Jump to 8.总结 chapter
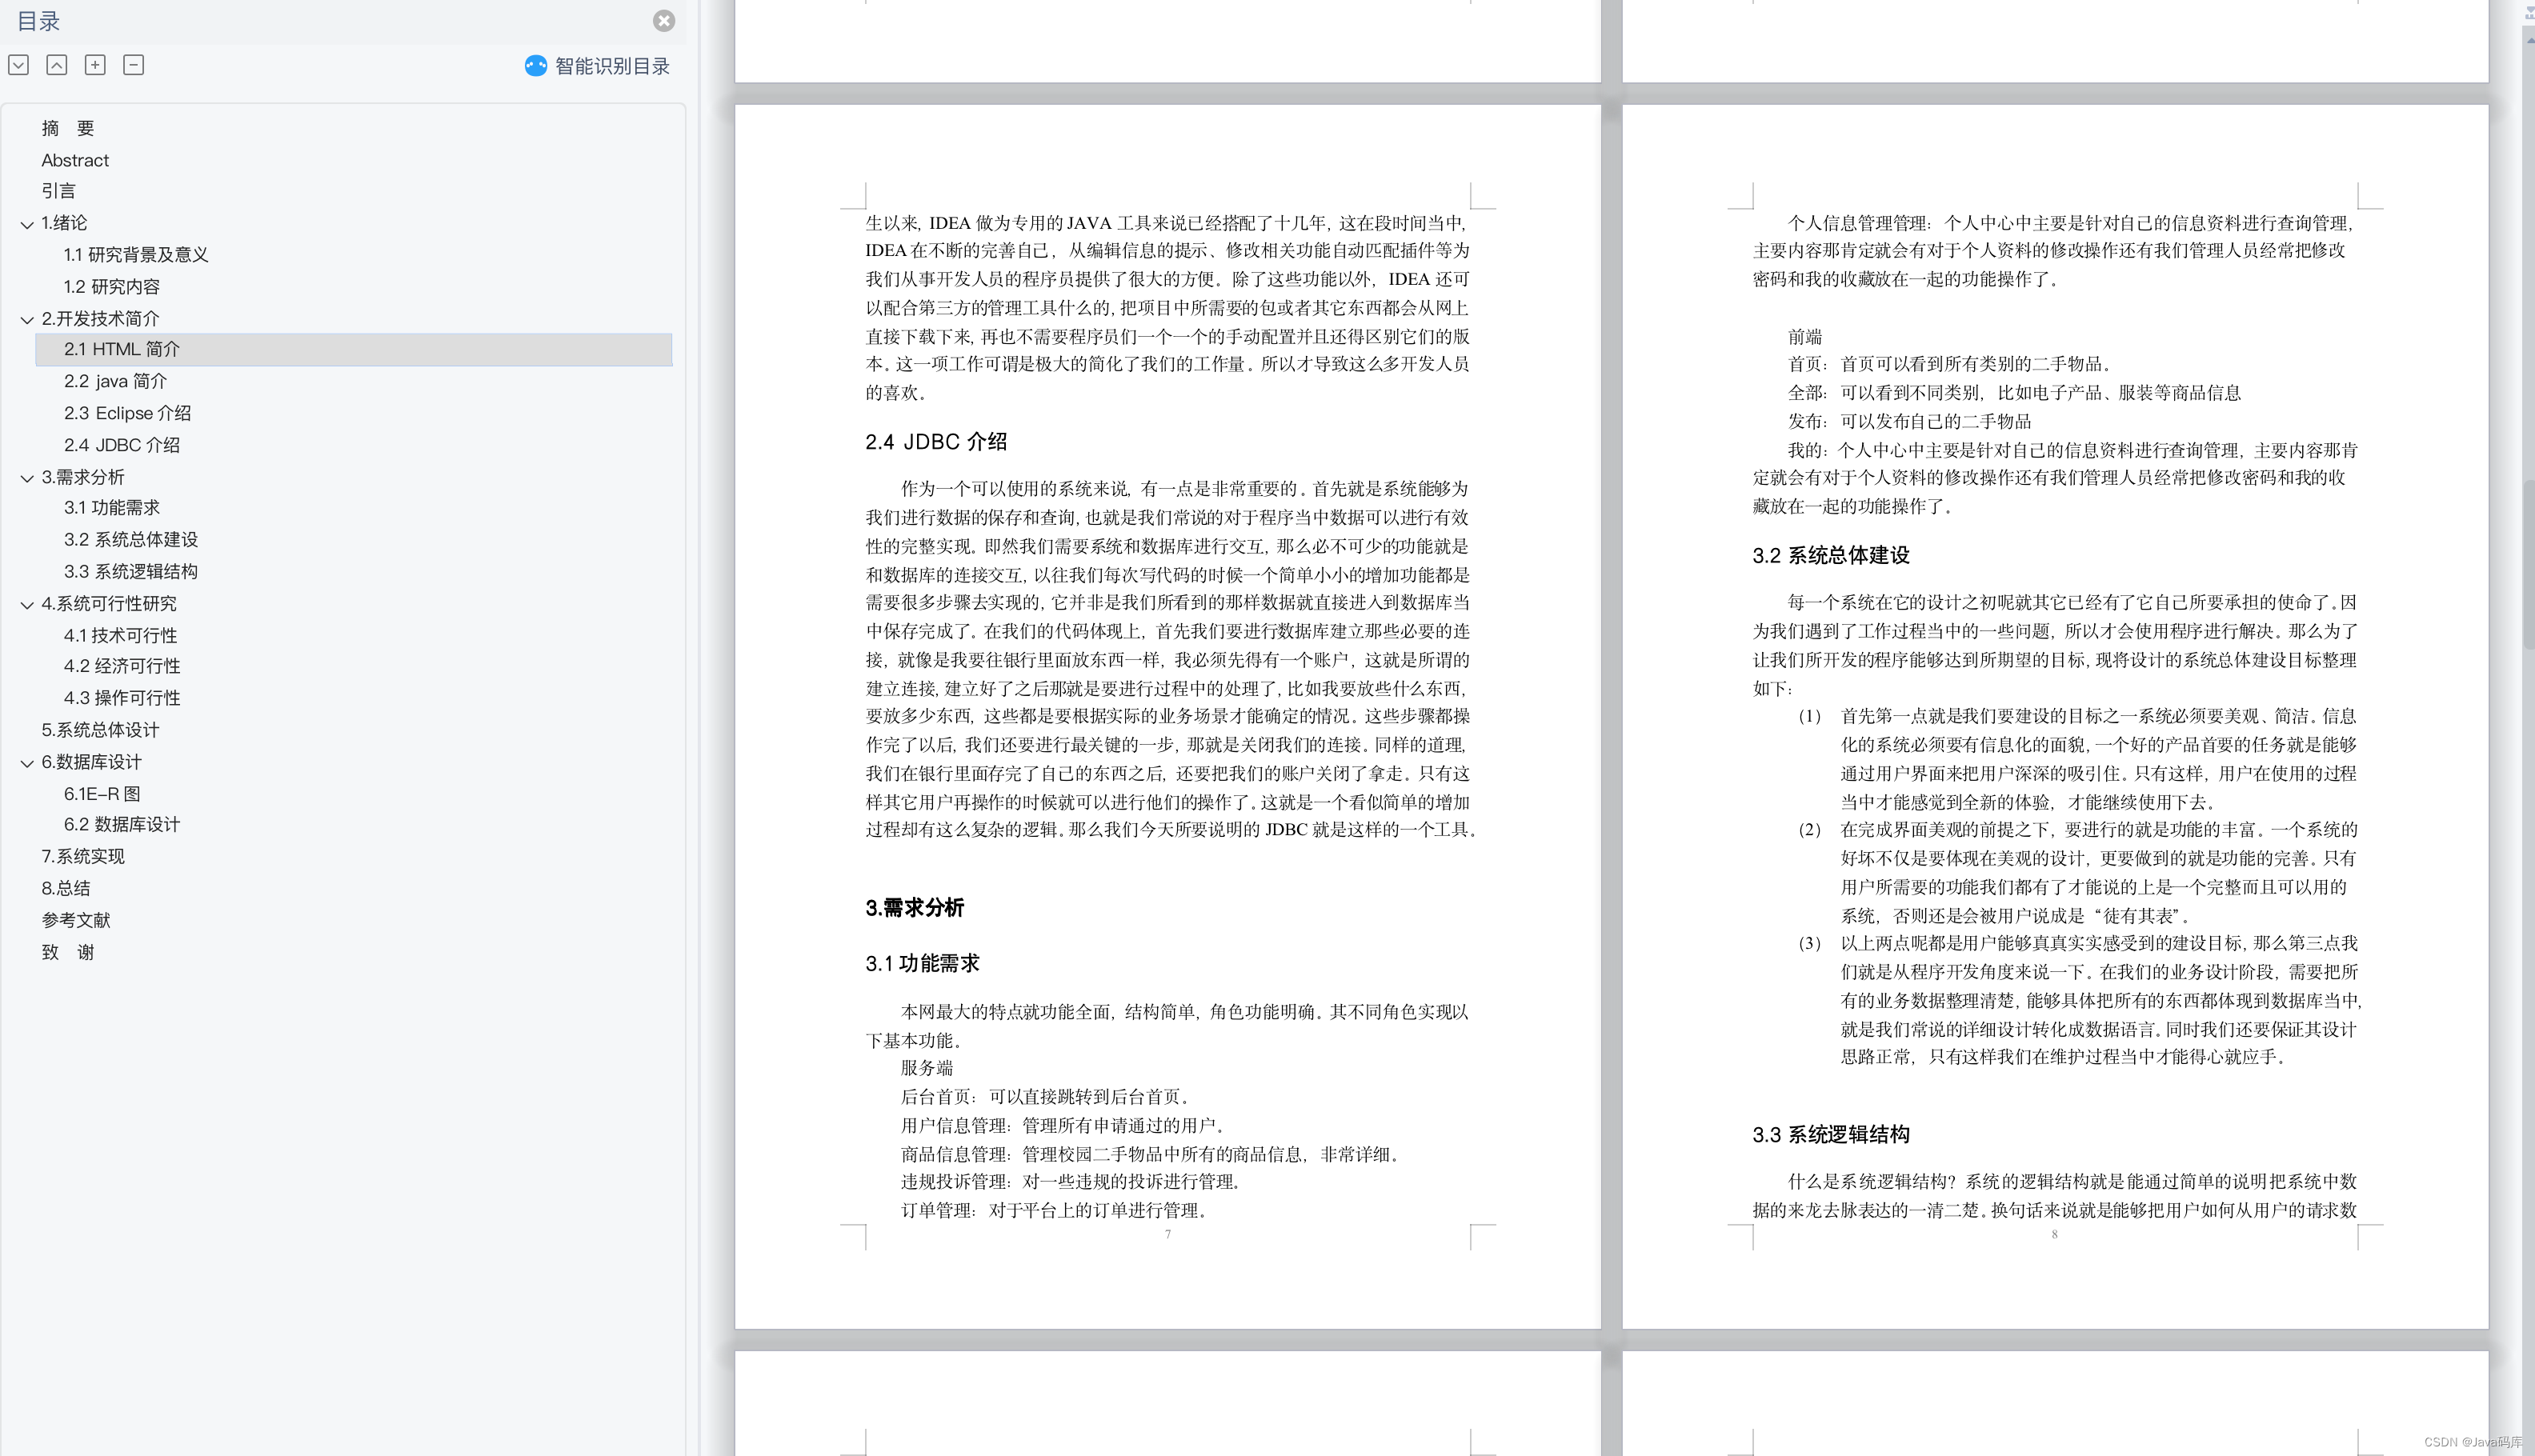Screen dimensions: 2535x1456 coord(66,888)
